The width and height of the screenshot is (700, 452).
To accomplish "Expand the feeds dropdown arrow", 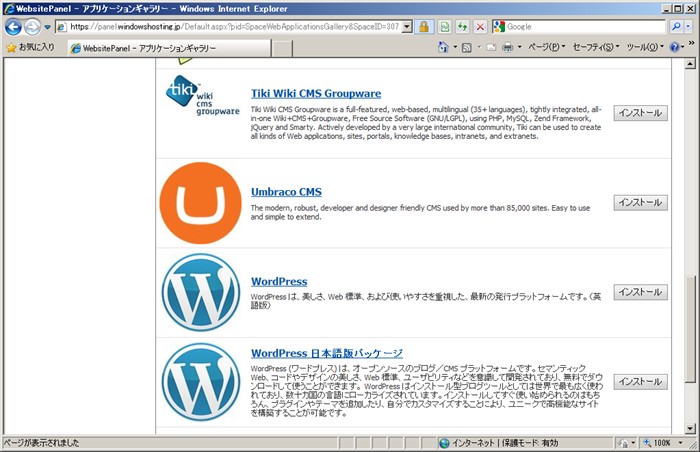I will 479,47.
